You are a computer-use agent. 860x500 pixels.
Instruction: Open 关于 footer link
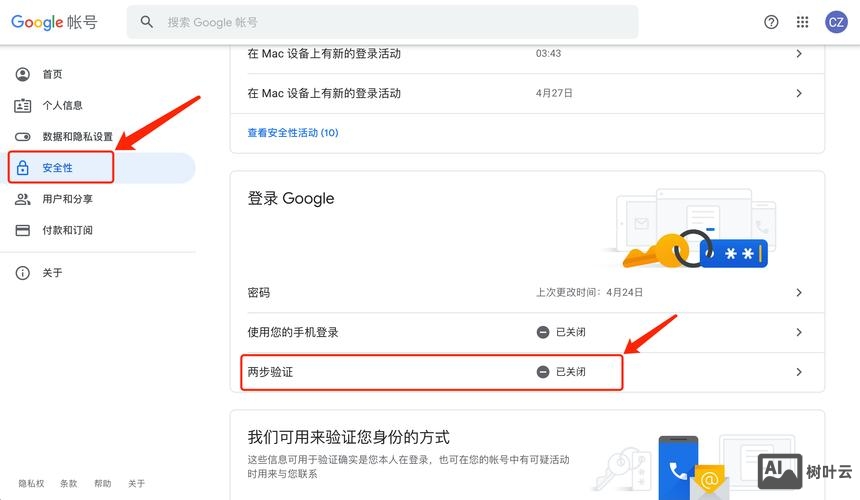tap(137, 484)
